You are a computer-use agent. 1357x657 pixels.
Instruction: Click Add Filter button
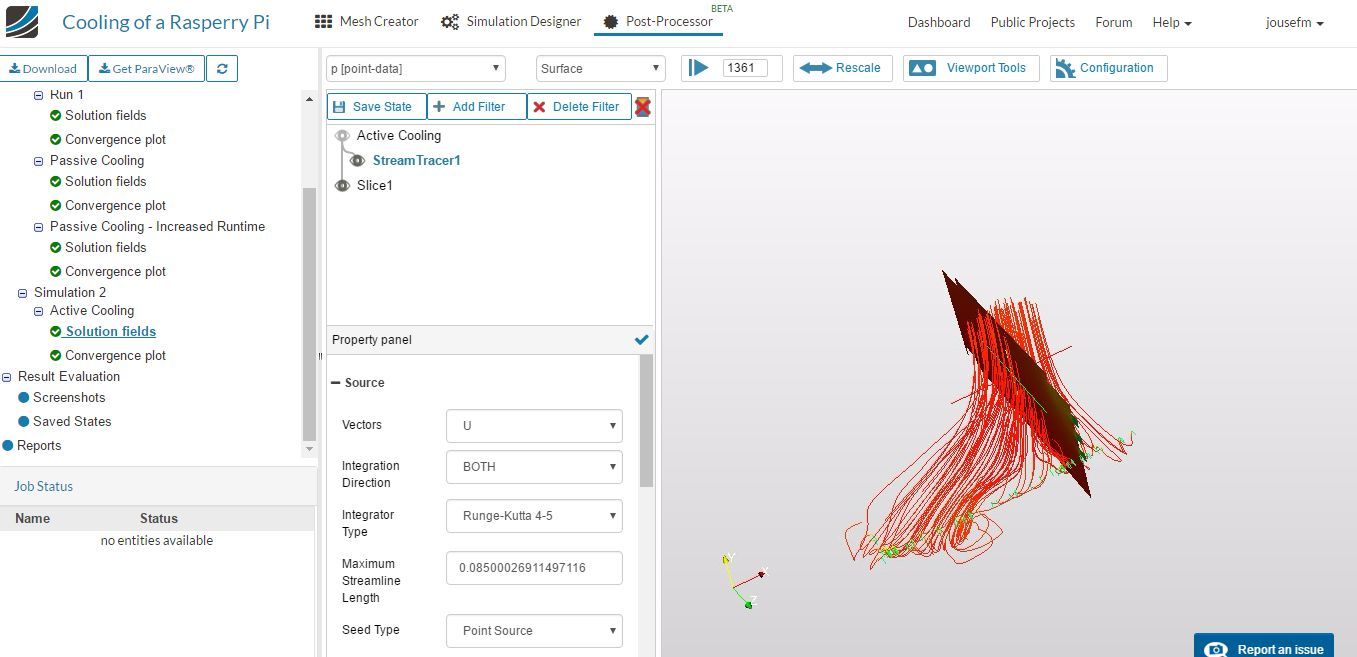(476, 107)
